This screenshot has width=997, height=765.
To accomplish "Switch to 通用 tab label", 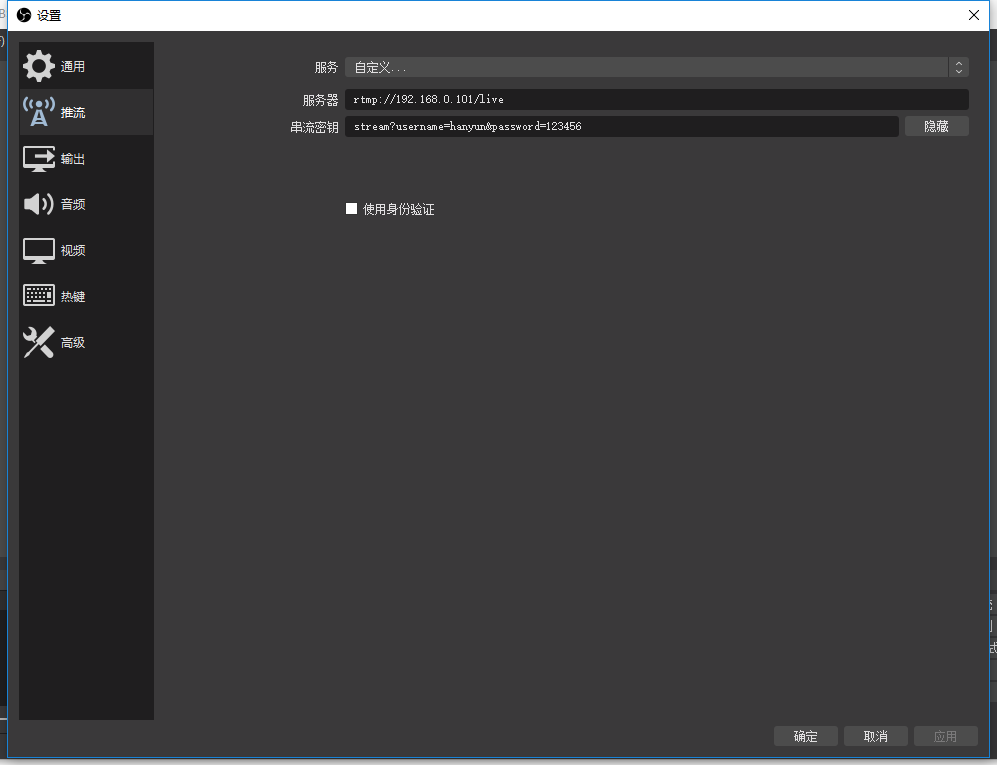I will point(72,67).
